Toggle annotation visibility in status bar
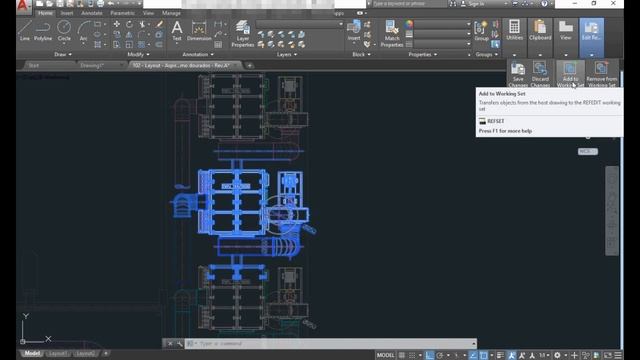 point(511,356)
